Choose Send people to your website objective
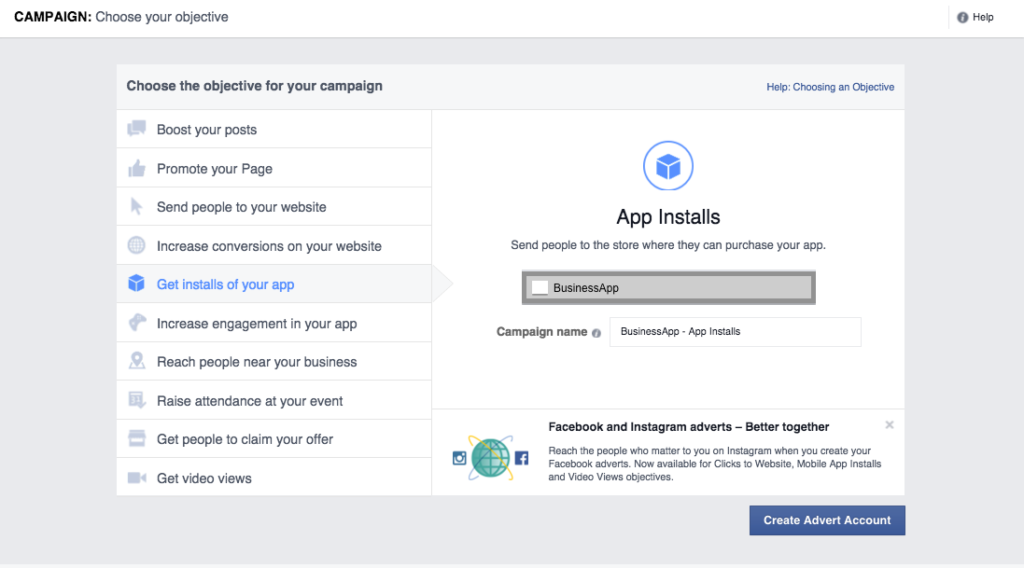The image size is (1024, 568). [241, 207]
